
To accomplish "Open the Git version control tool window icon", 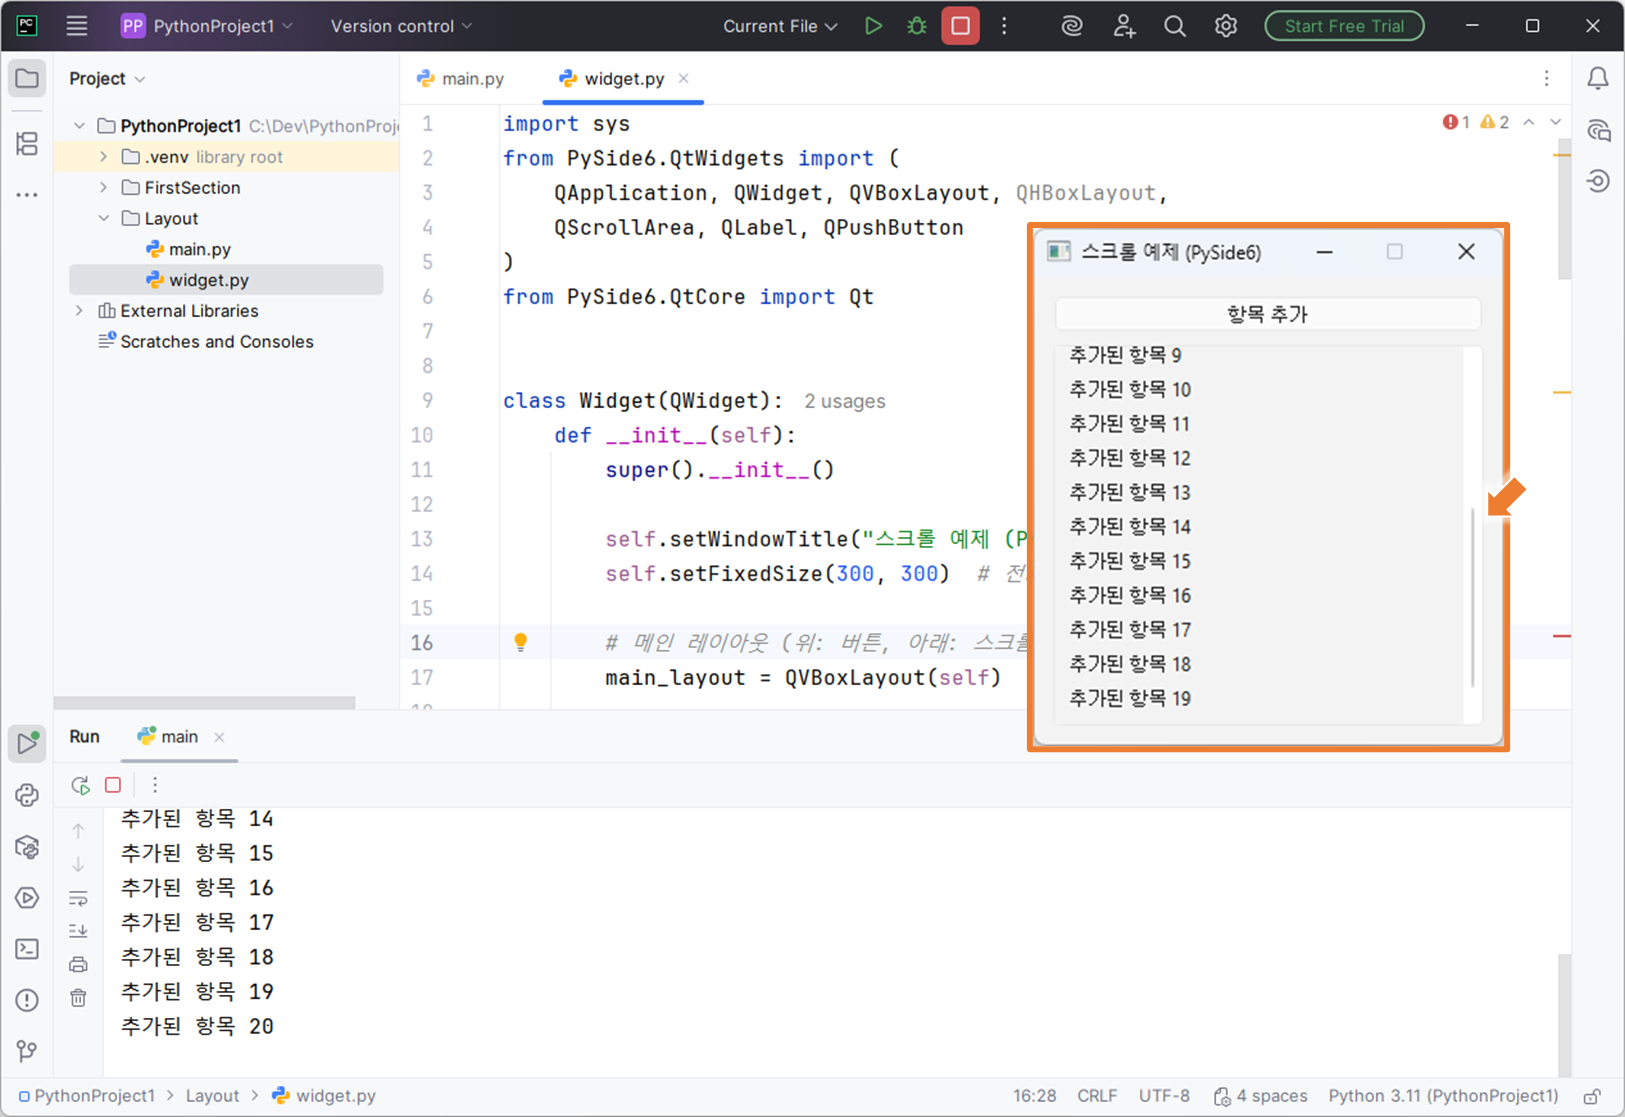I will pyautogui.click(x=27, y=1051).
